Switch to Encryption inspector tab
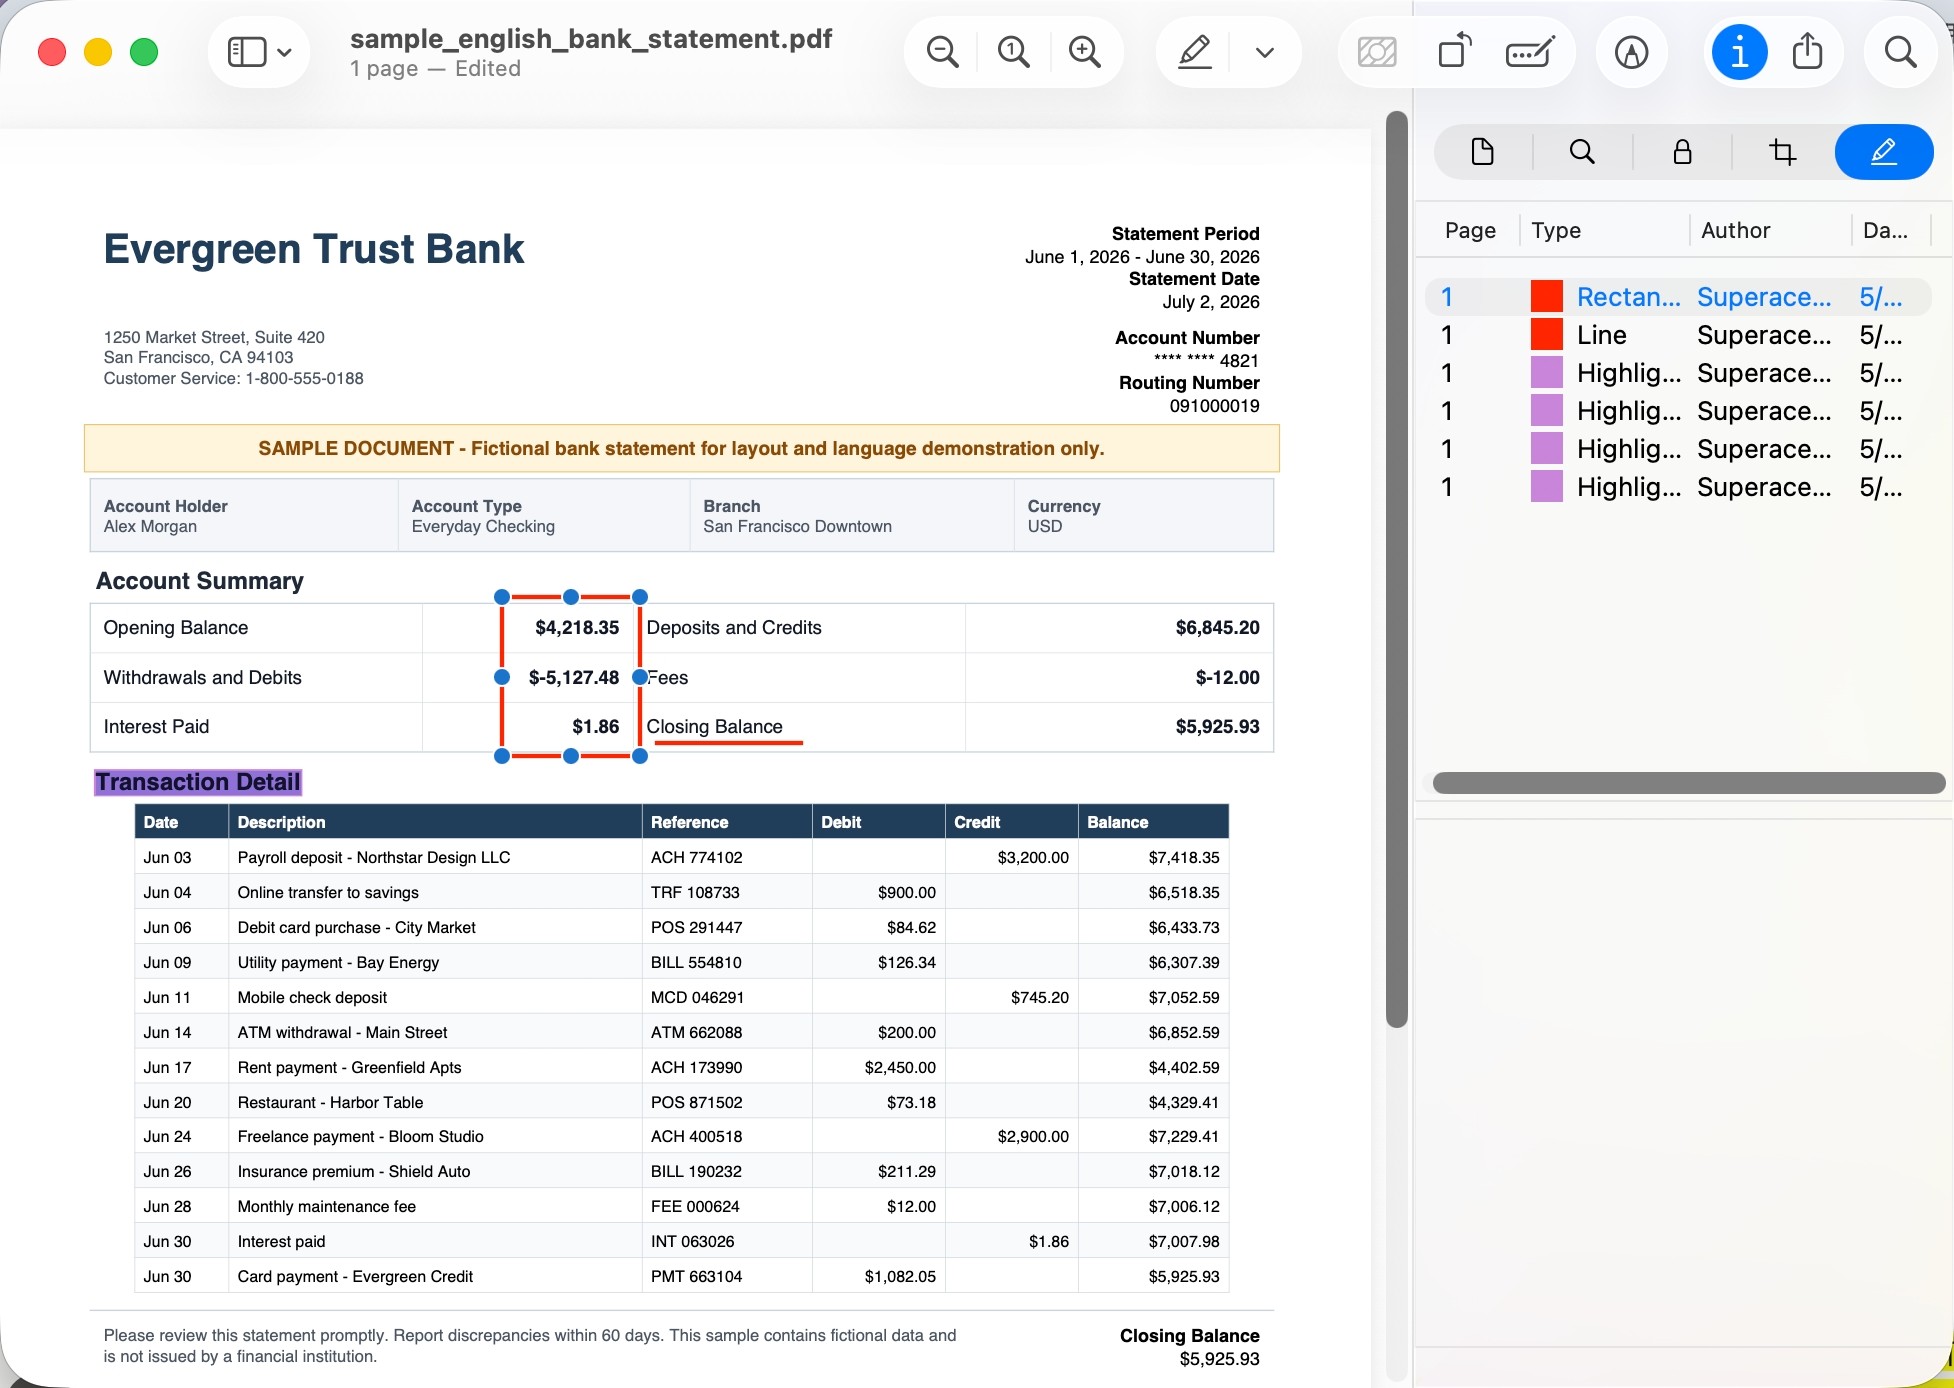1954x1388 pixels. pos(1683,152)
